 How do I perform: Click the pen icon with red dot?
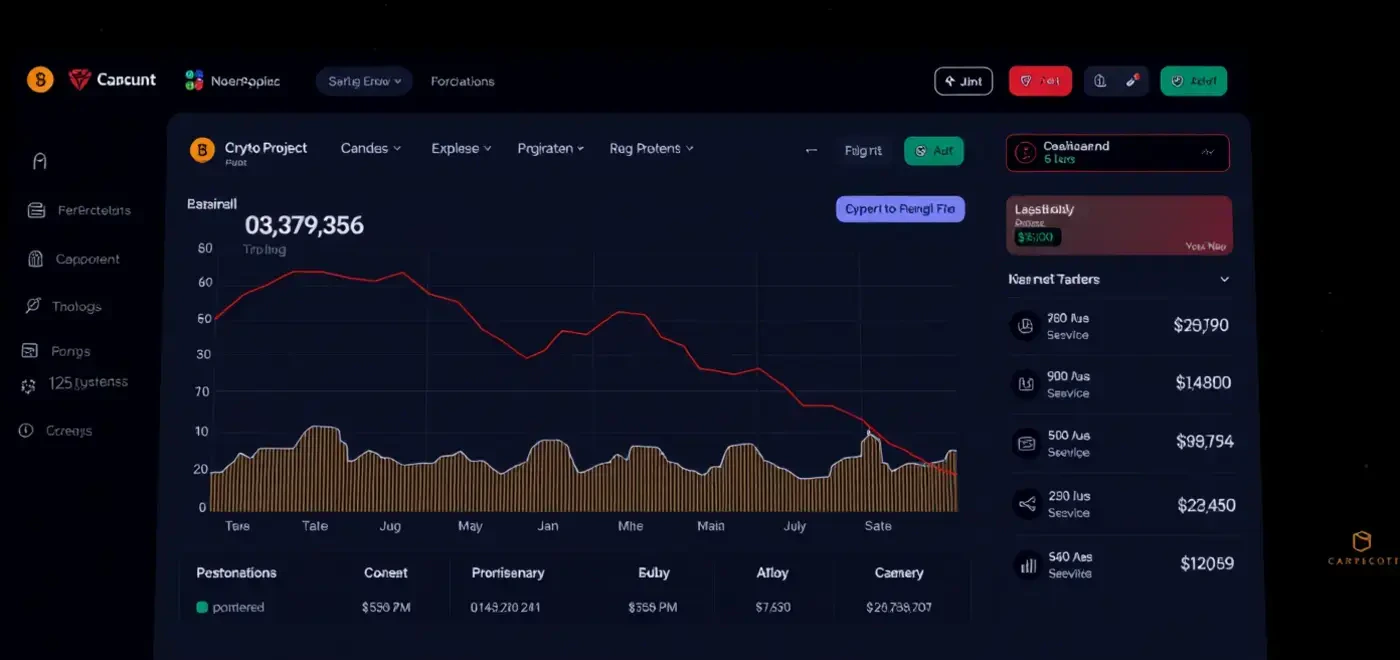pos(1132,81)
